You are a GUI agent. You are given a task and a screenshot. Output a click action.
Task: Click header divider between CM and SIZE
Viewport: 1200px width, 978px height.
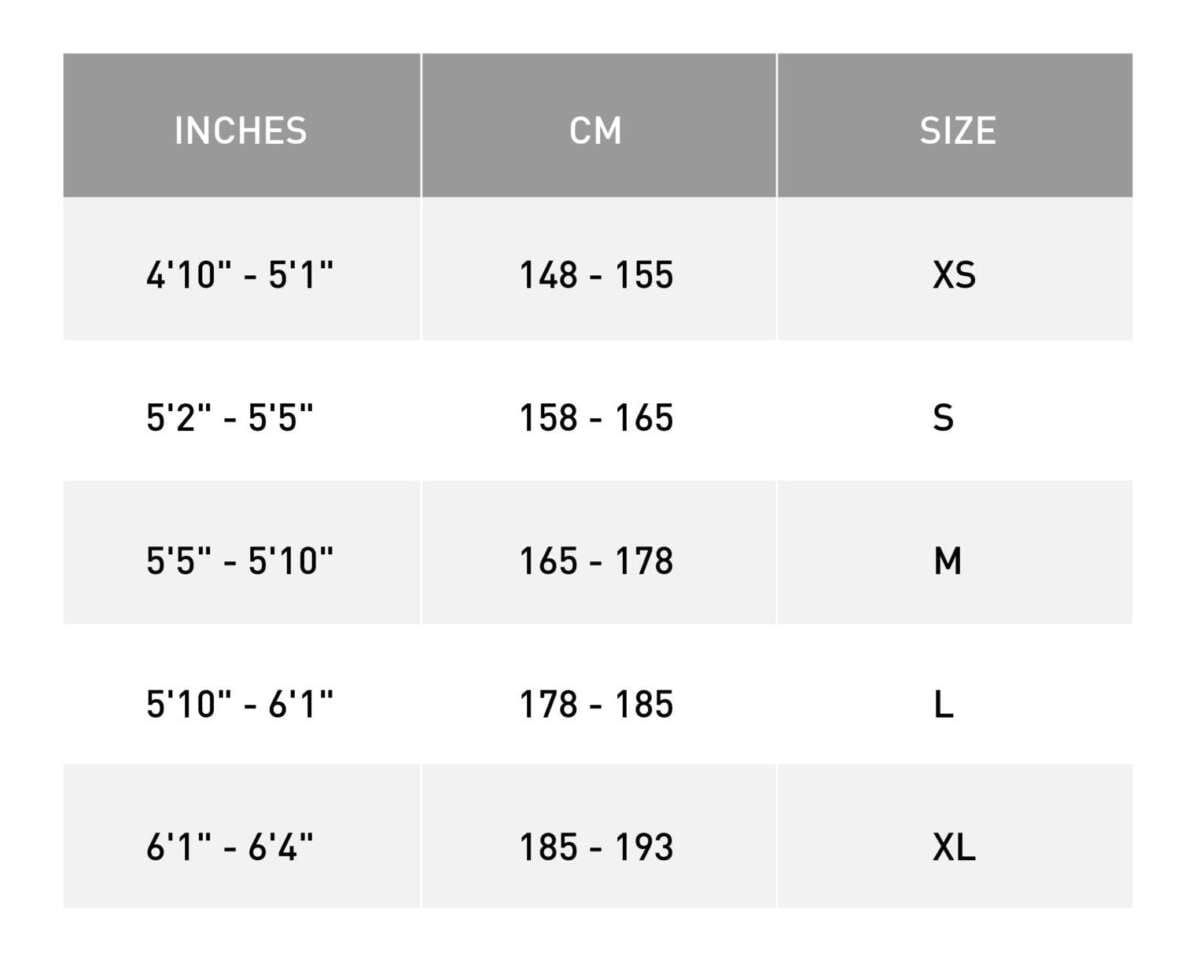[x=777, y=125]
